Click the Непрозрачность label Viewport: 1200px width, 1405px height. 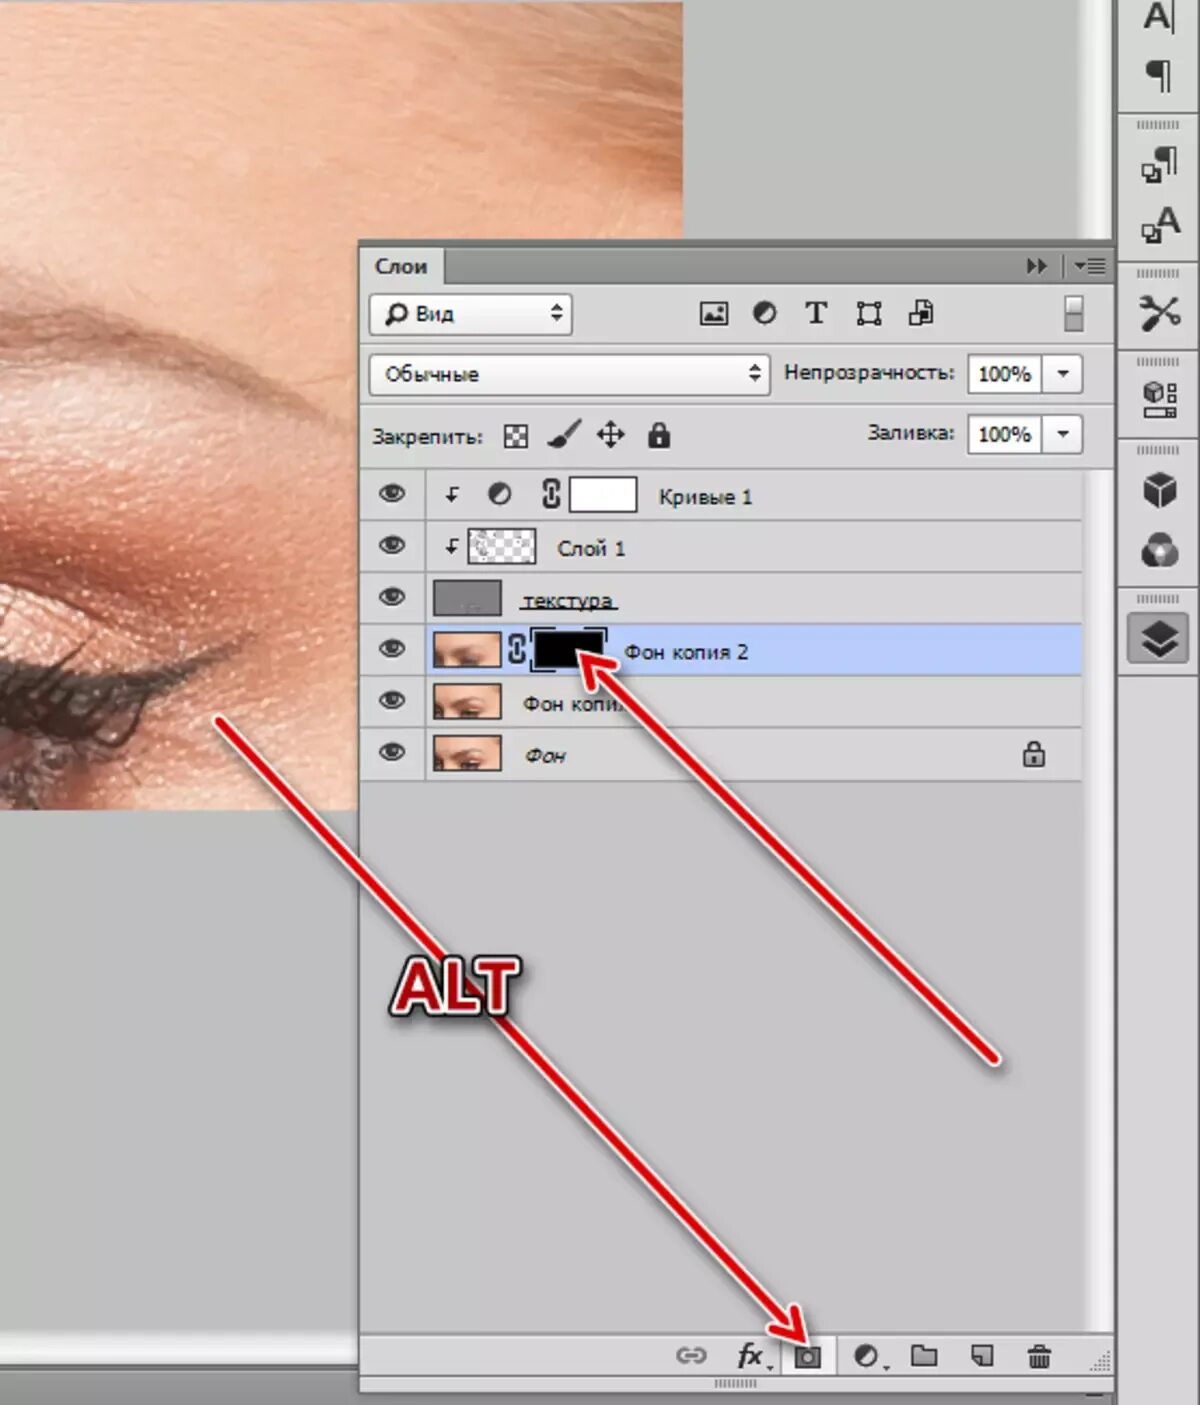click(x=869, y=373)
